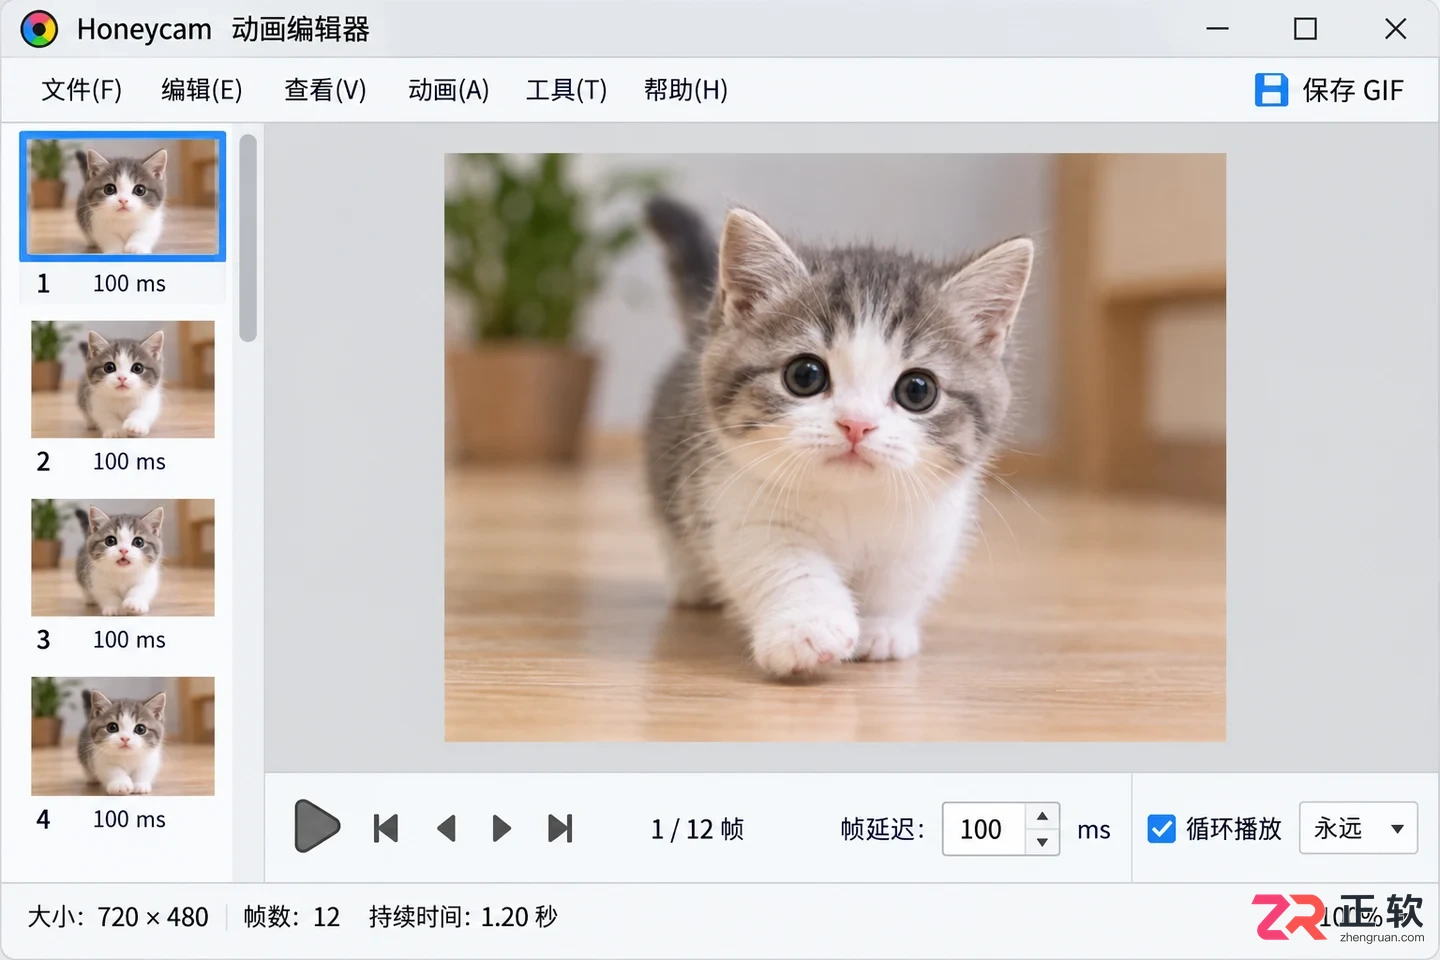
Task: Open the 永远 loop count dropdown
Action: pyautogui.click(x=1358, y=828)
